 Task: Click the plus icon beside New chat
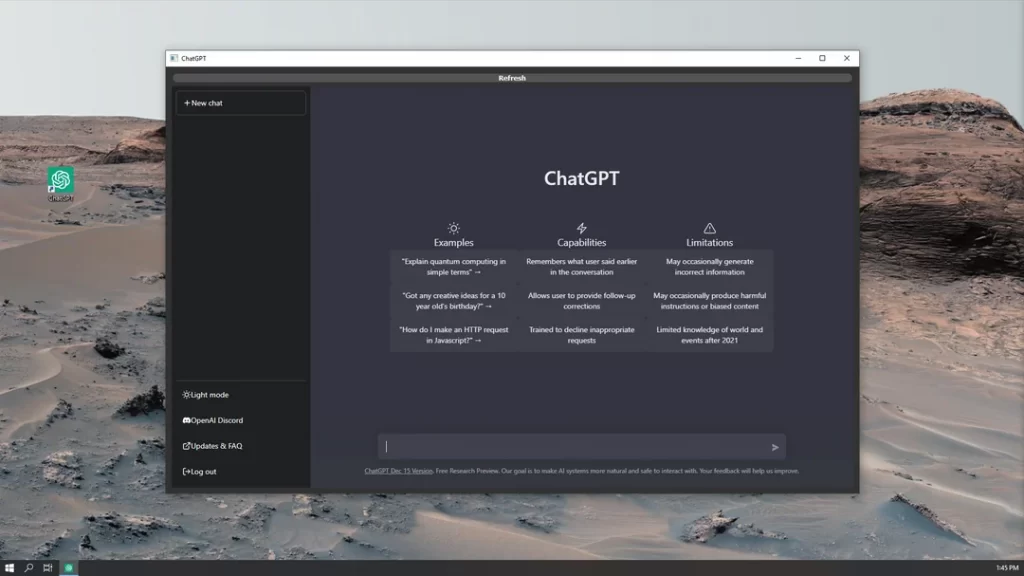tap(187, 103)
